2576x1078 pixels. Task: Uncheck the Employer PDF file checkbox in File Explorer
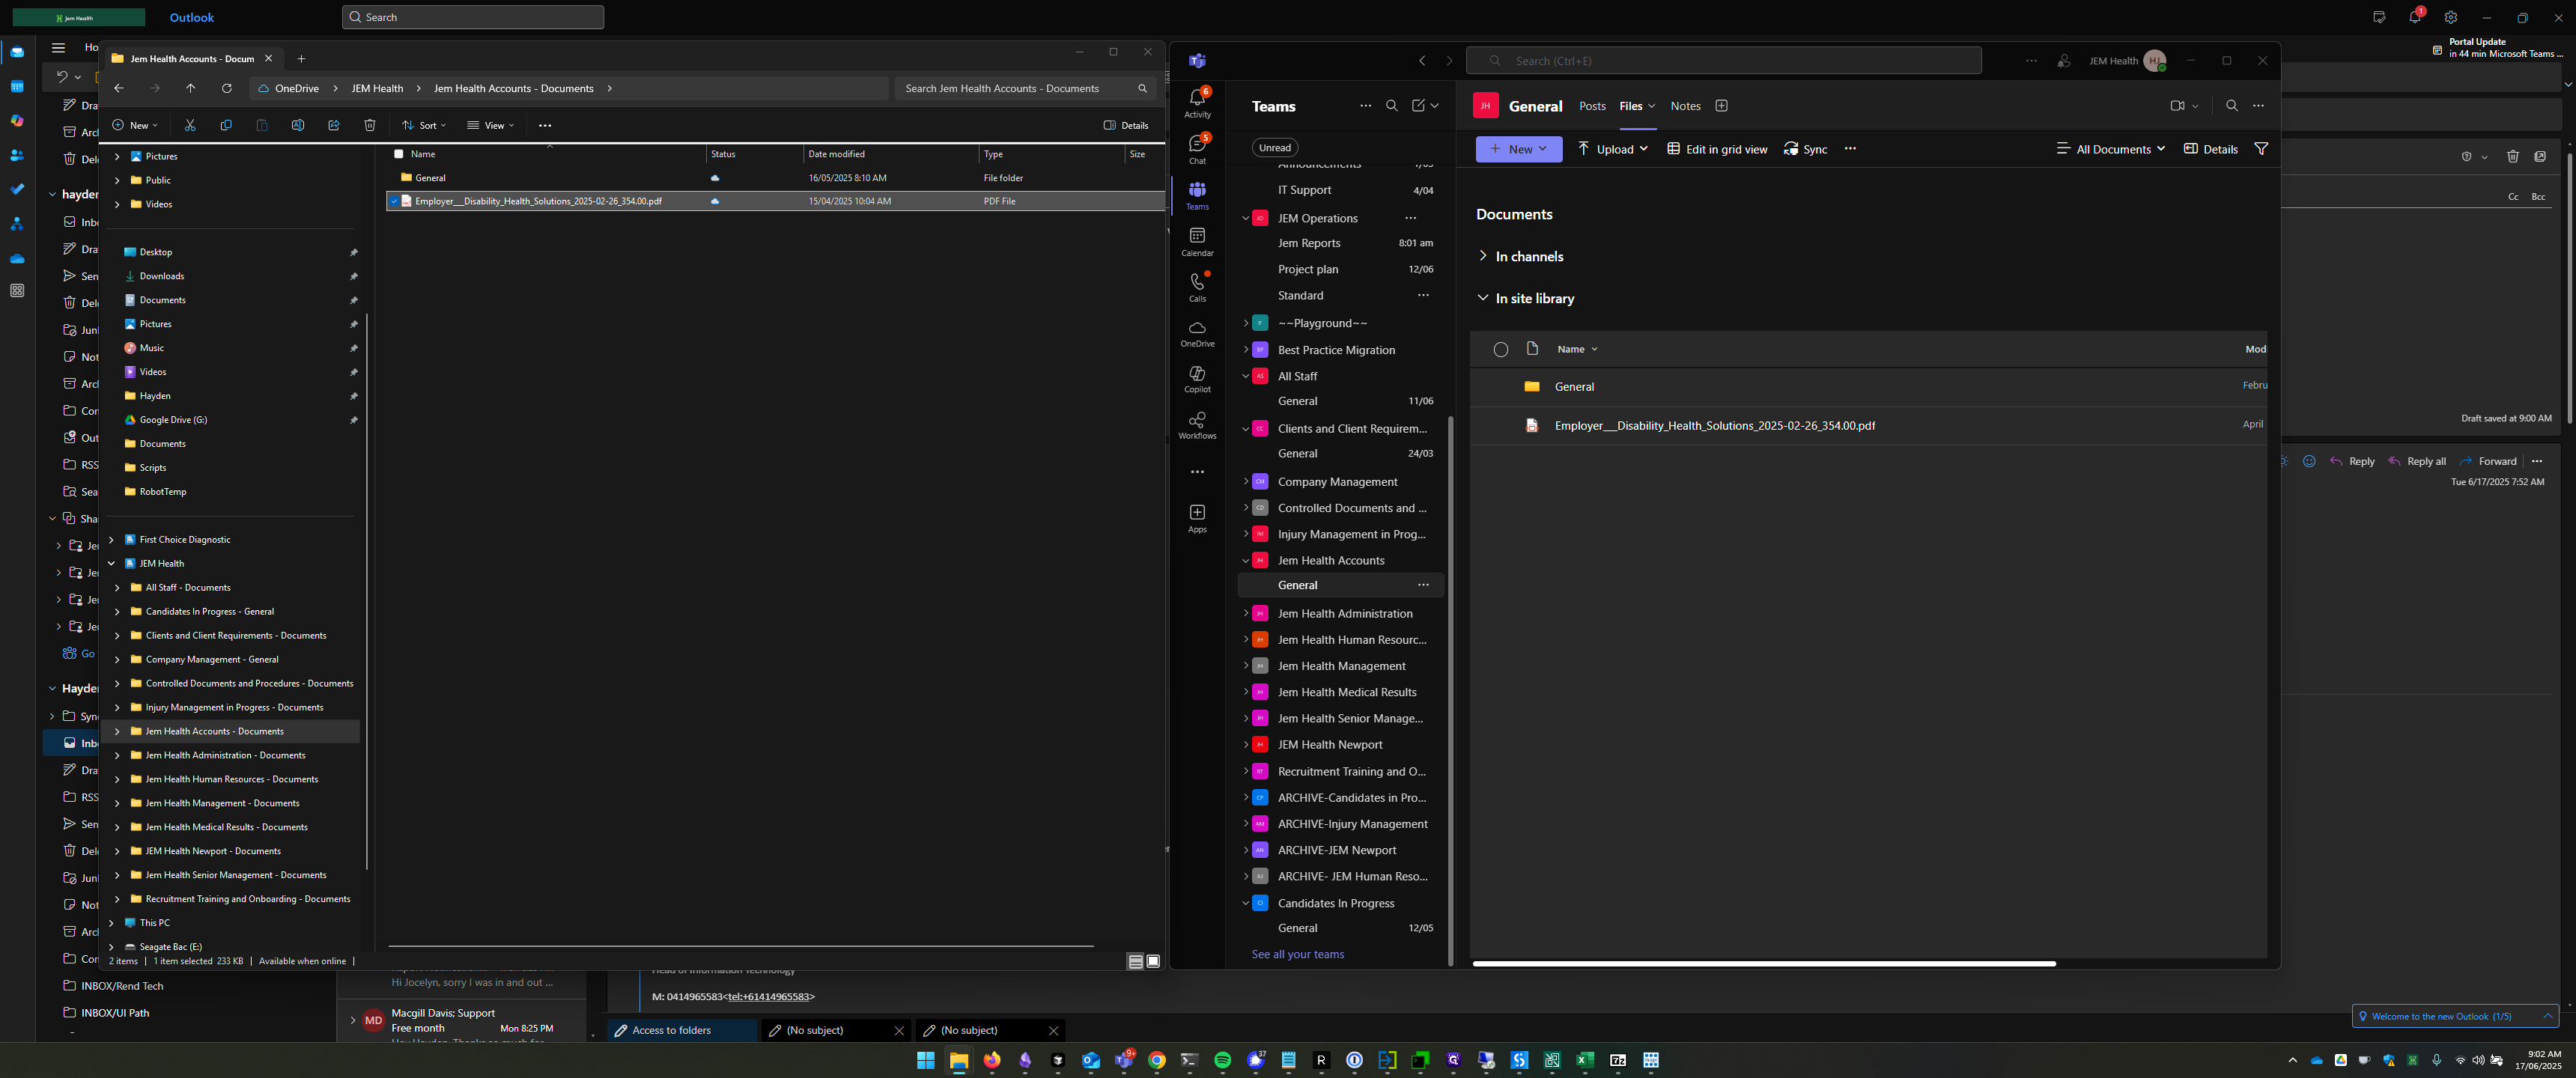tap(394, 201)
